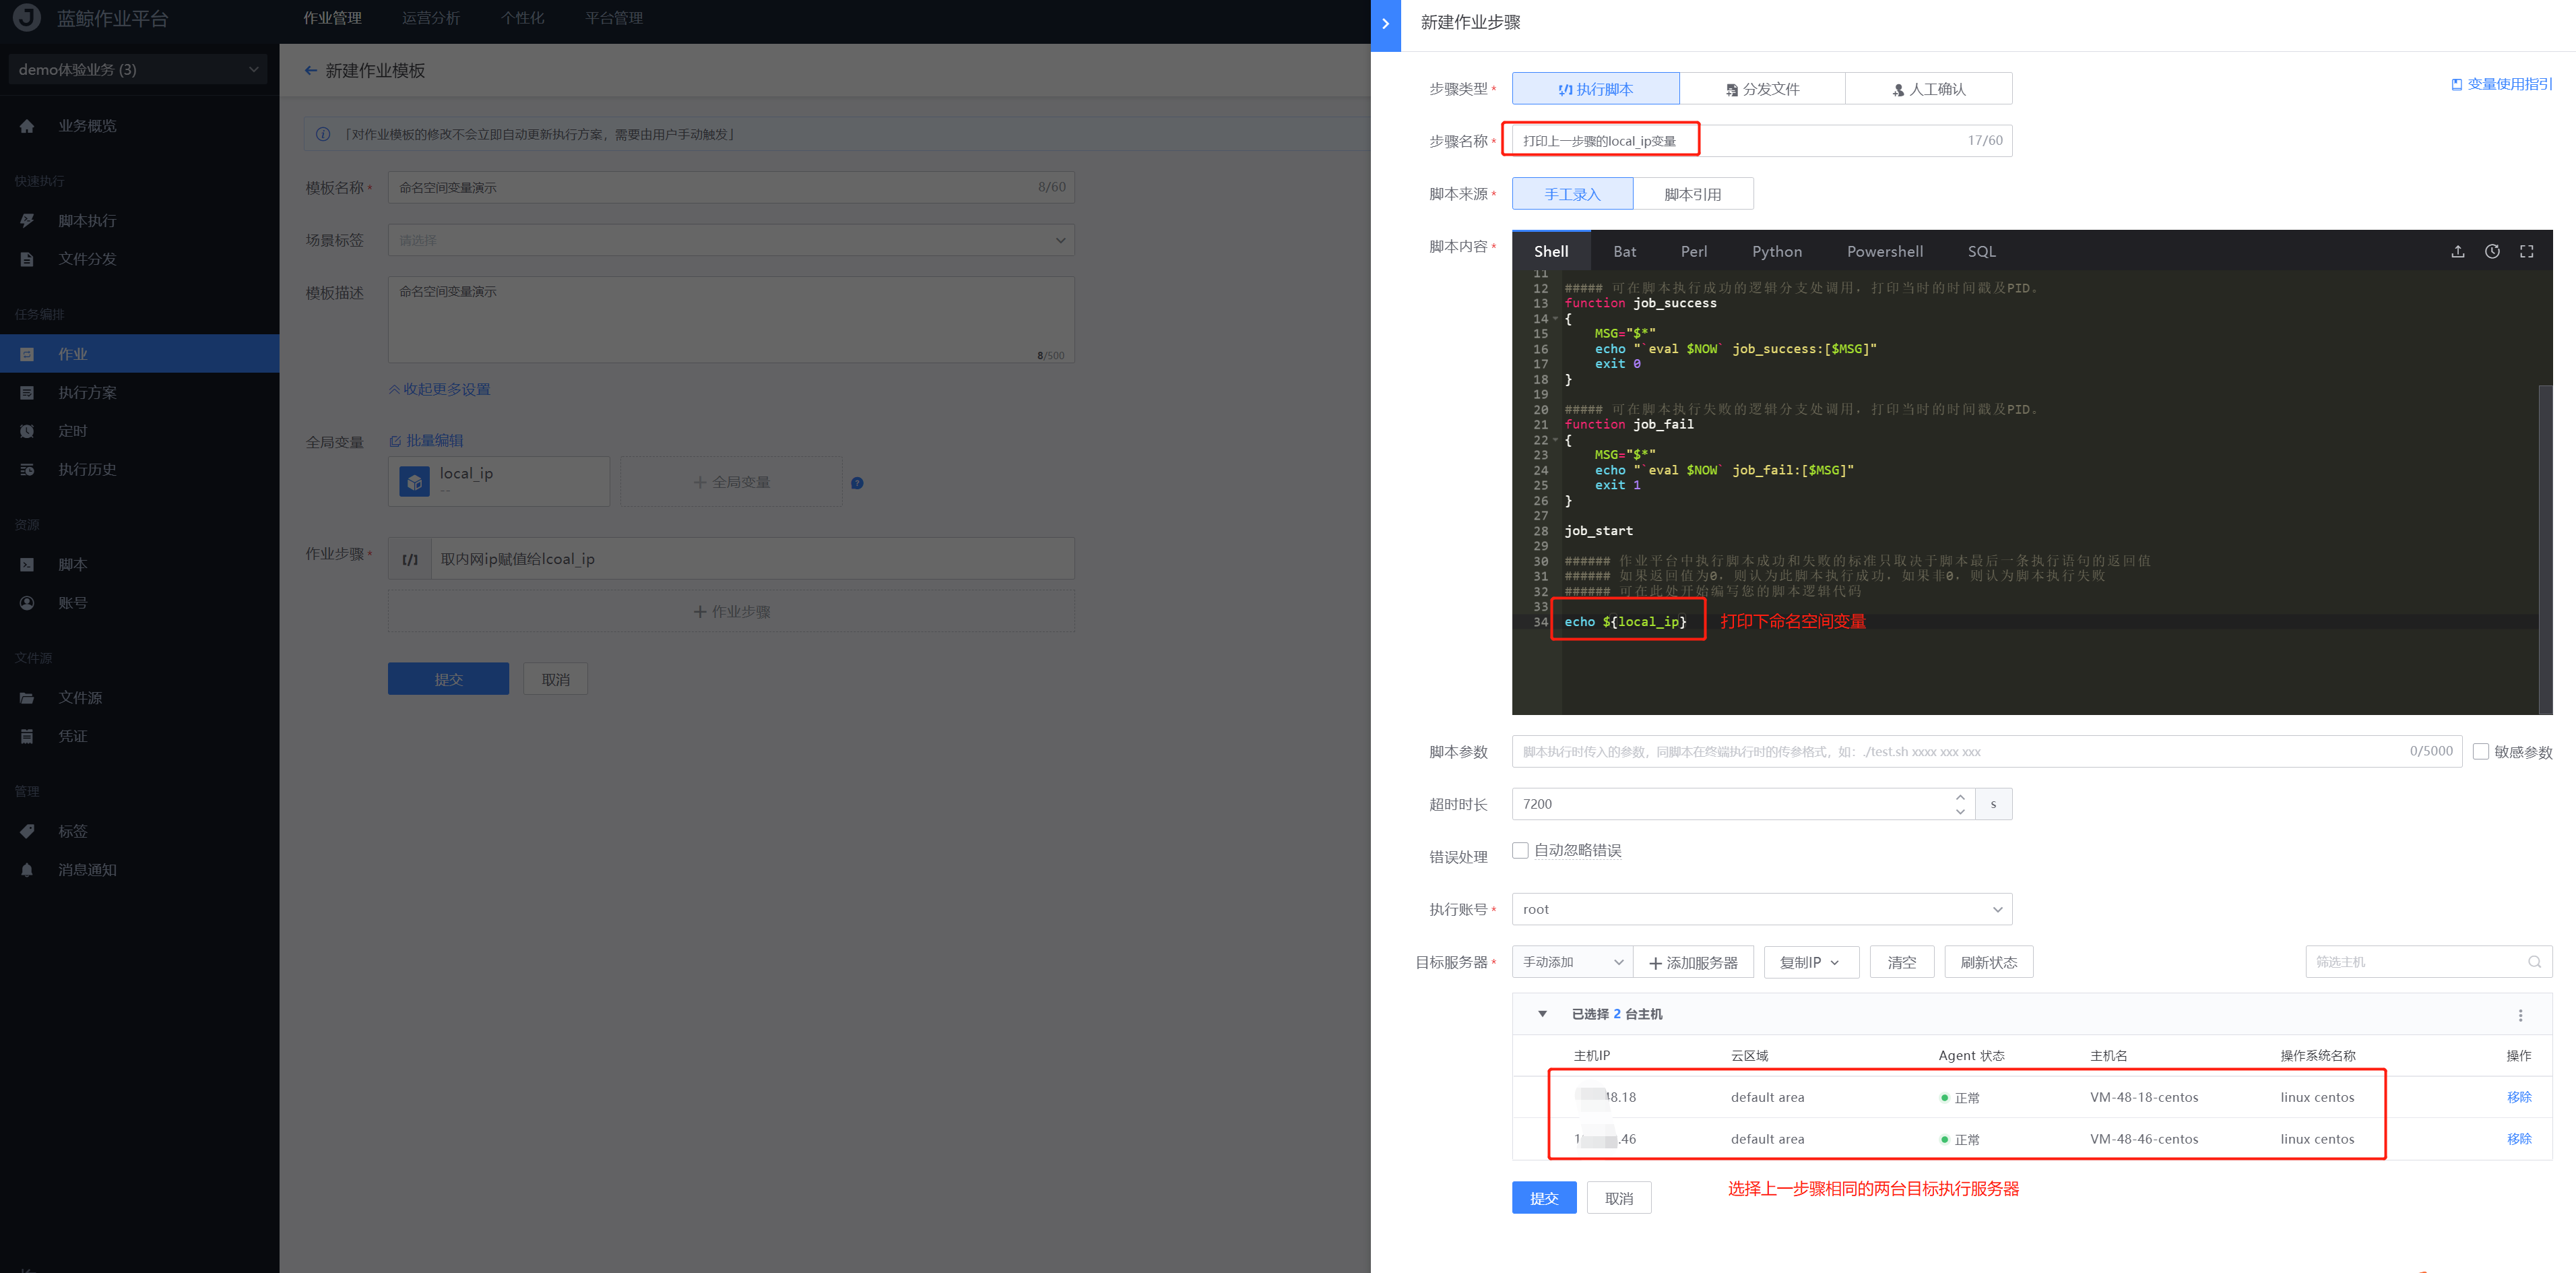
Task: Click the 消息通知 bell icon
Action: pyautogui.click(x=27, y=870)
